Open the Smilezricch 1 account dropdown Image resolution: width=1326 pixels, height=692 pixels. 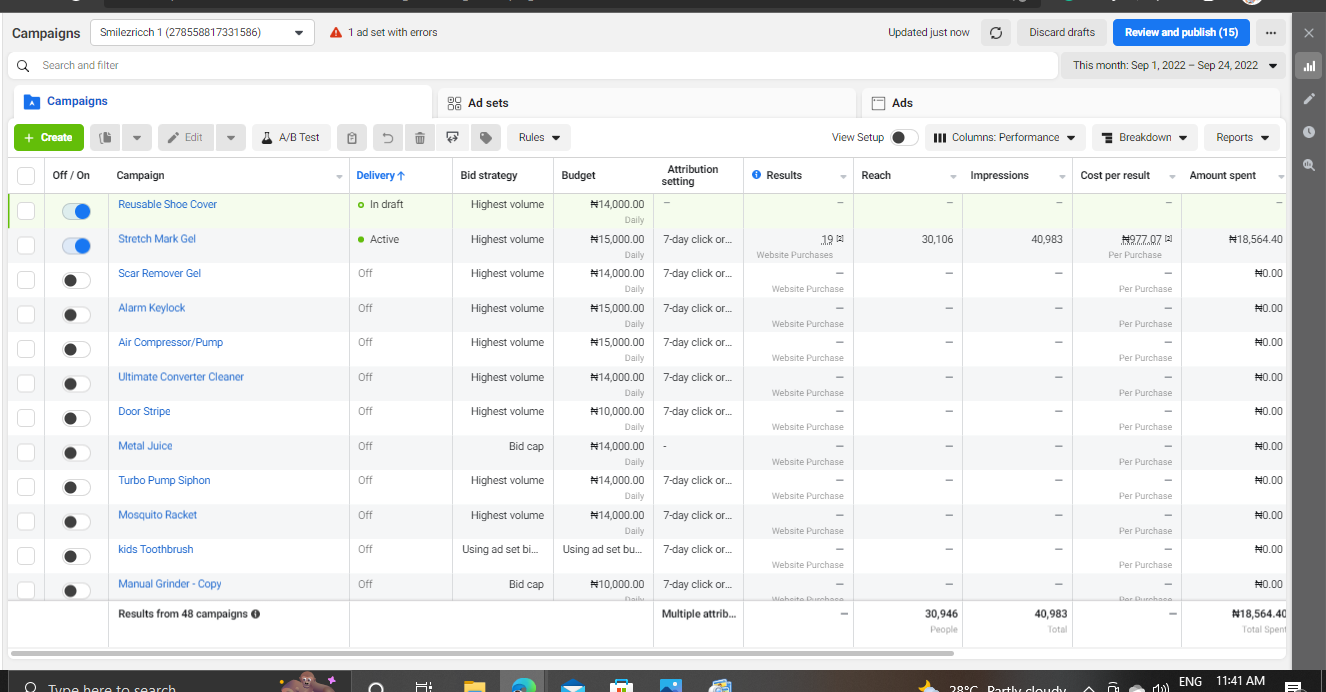[201, 33]
